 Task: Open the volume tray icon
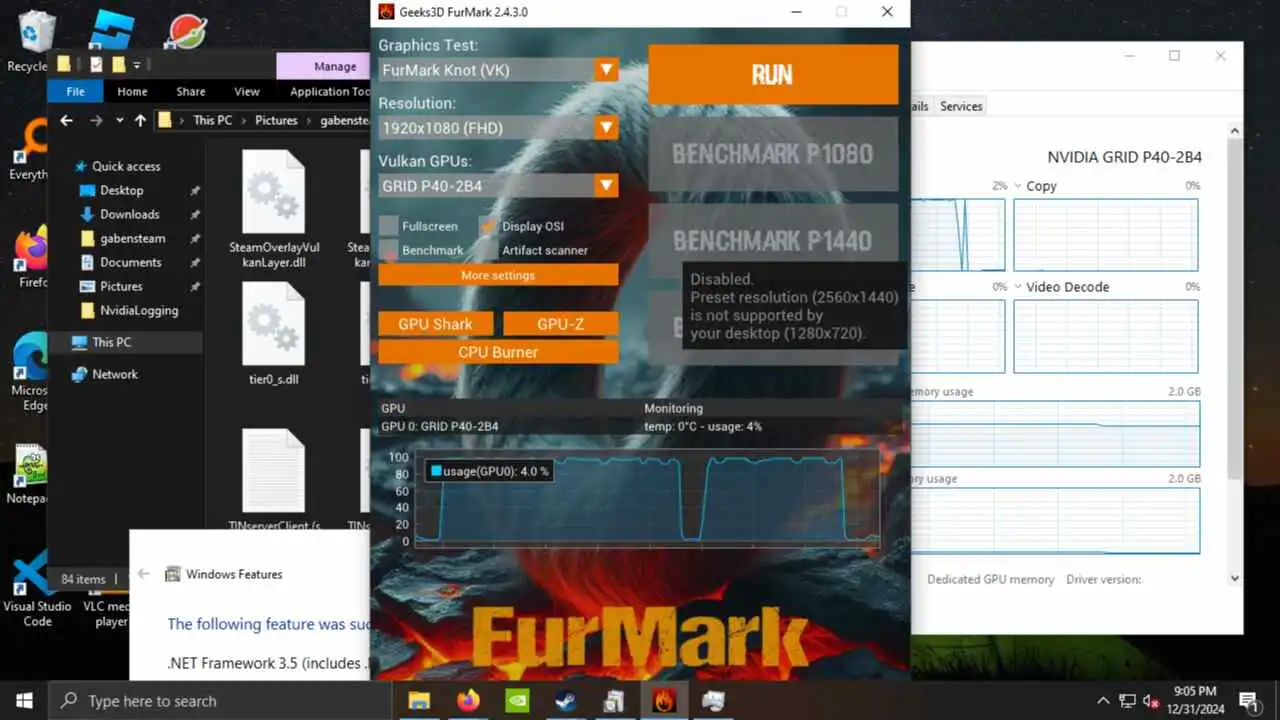1151,701
